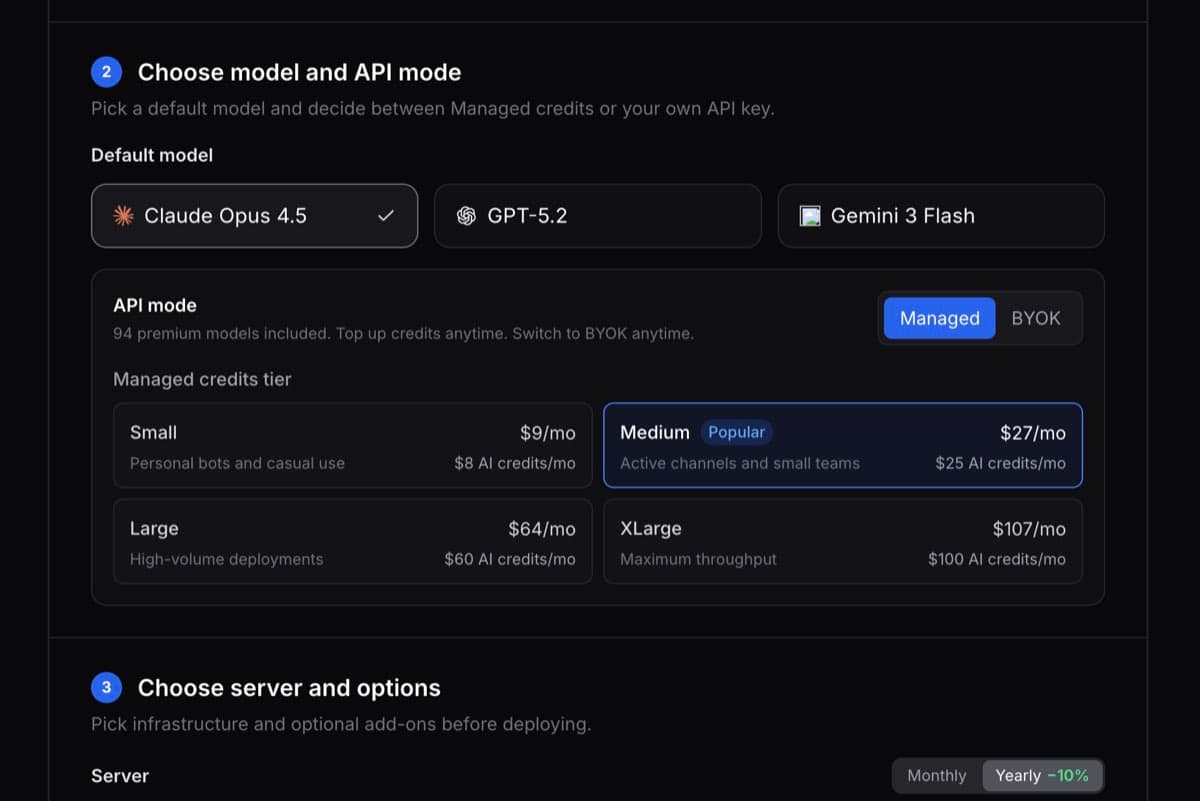
Task: Click the step 3 number badge
Action: [106, 687]
